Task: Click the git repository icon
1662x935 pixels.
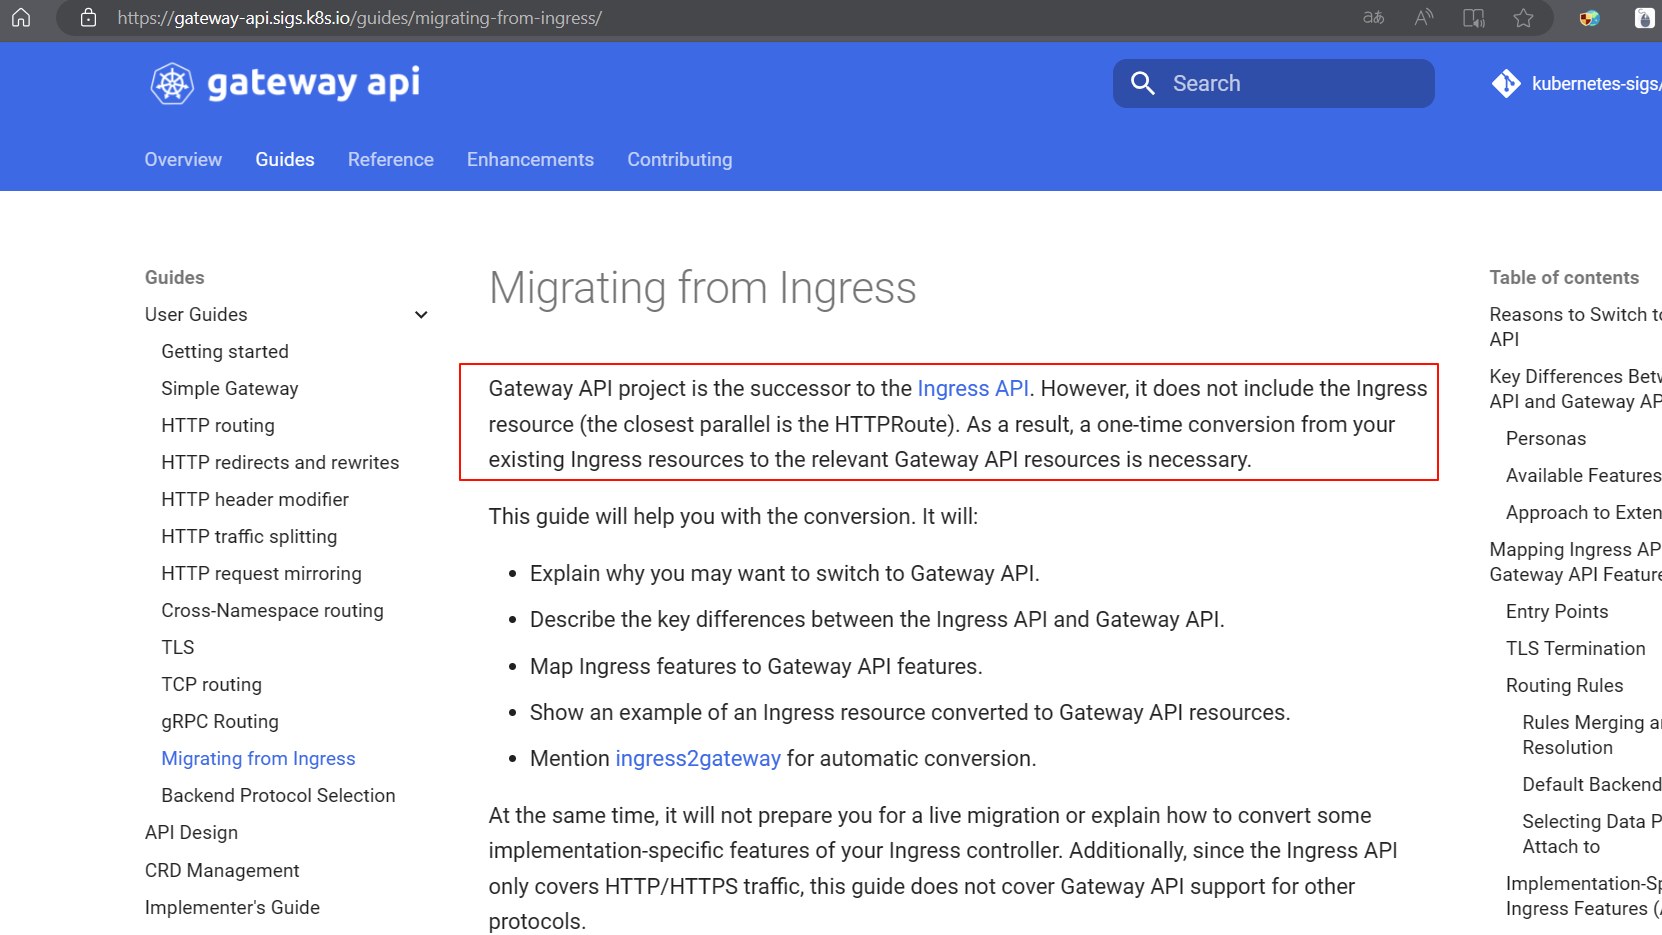Action: point(1505,84)
